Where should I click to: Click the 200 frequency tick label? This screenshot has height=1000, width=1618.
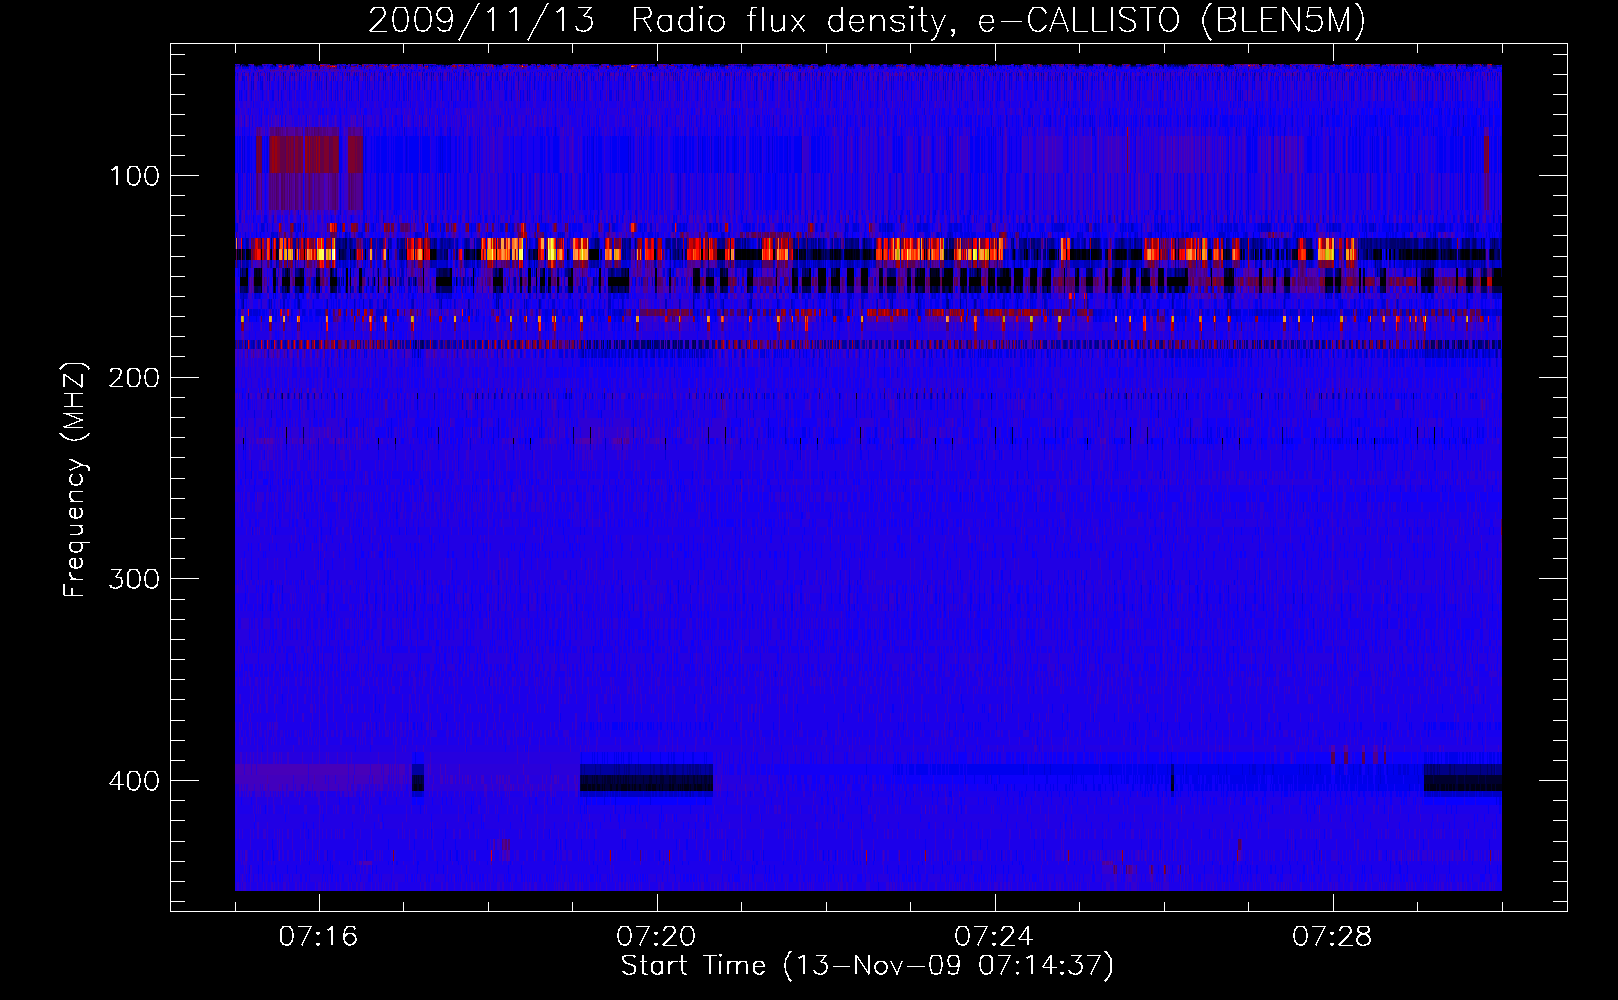point(134,378)
